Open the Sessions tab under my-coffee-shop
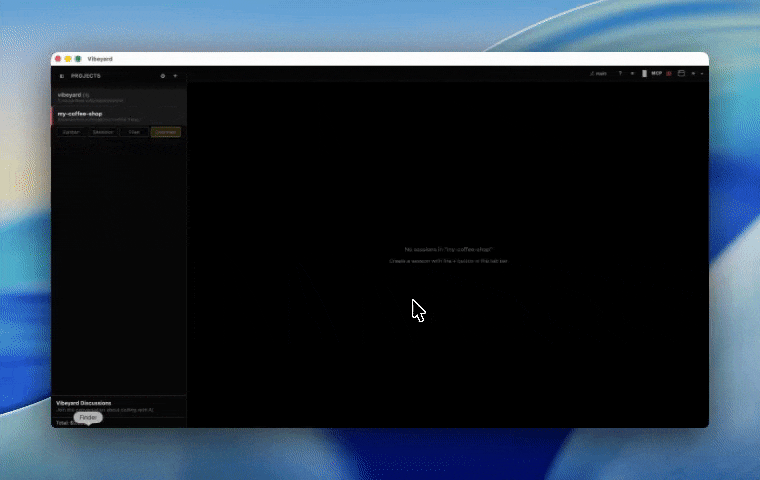Image resolution: width=760 pixels, height=480 pixels. tap(103, 132)
